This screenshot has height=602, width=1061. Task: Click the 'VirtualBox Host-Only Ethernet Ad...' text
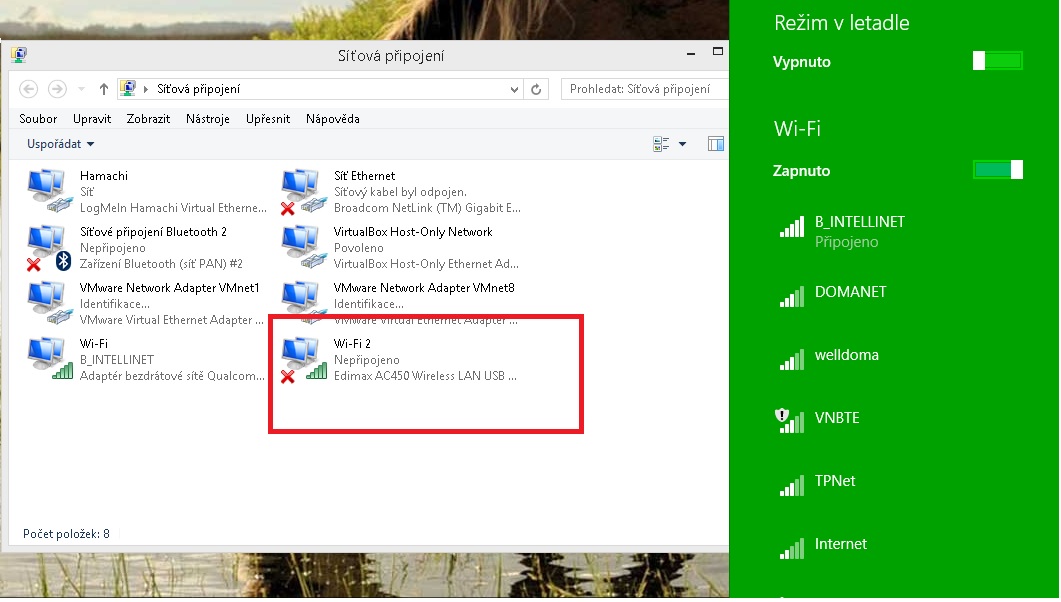(426, 264)
